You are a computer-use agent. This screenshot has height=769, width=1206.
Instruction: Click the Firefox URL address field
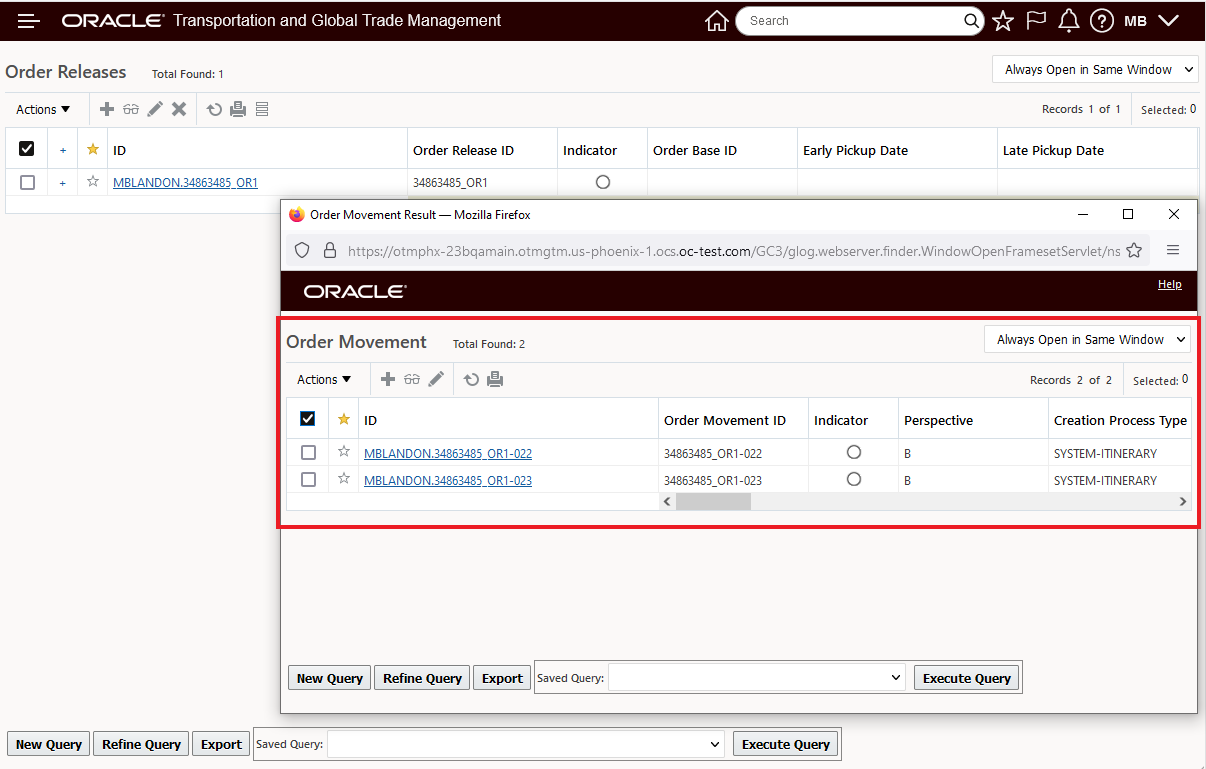(x=733, y=251)
